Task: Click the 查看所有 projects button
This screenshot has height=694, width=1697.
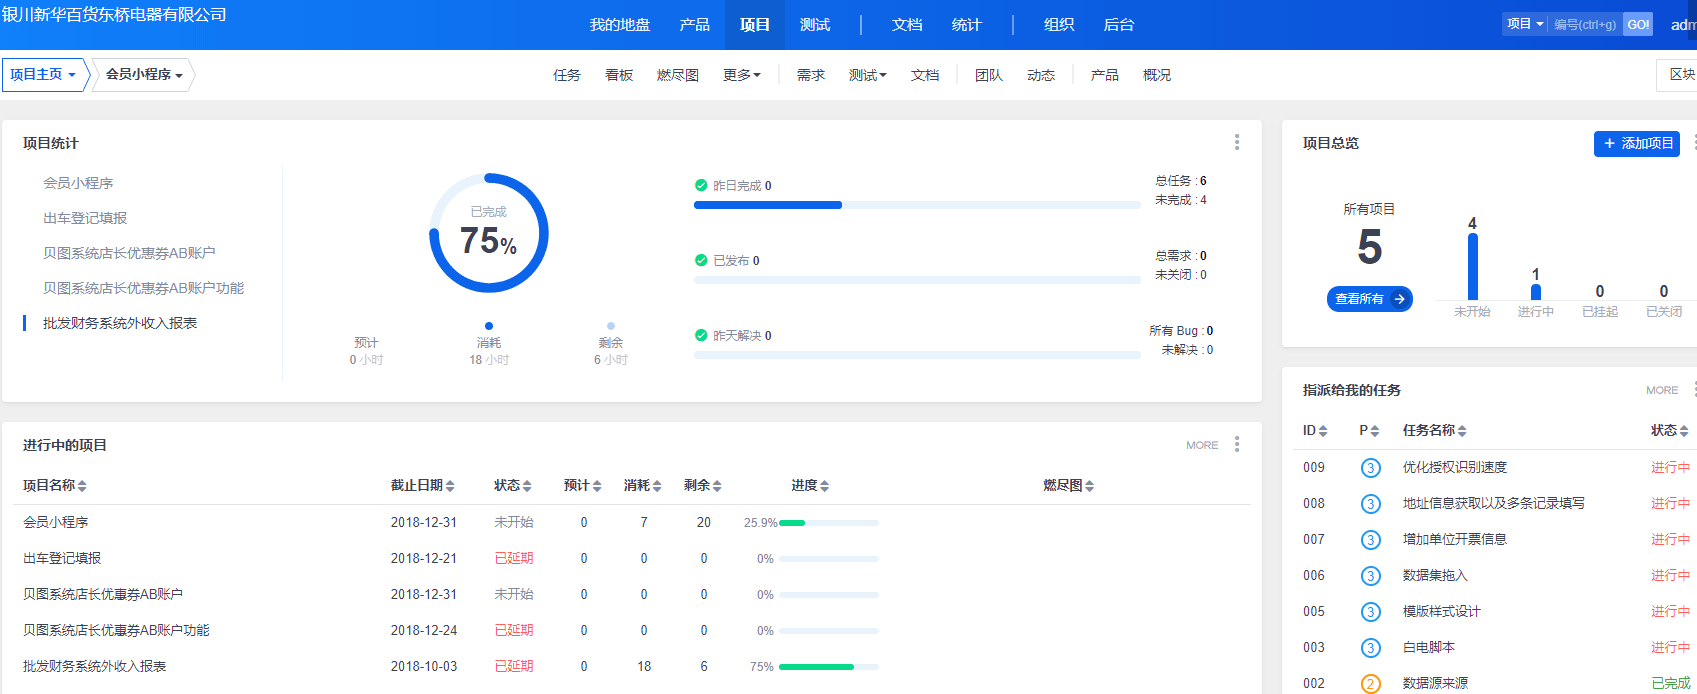Action: 1369,299
